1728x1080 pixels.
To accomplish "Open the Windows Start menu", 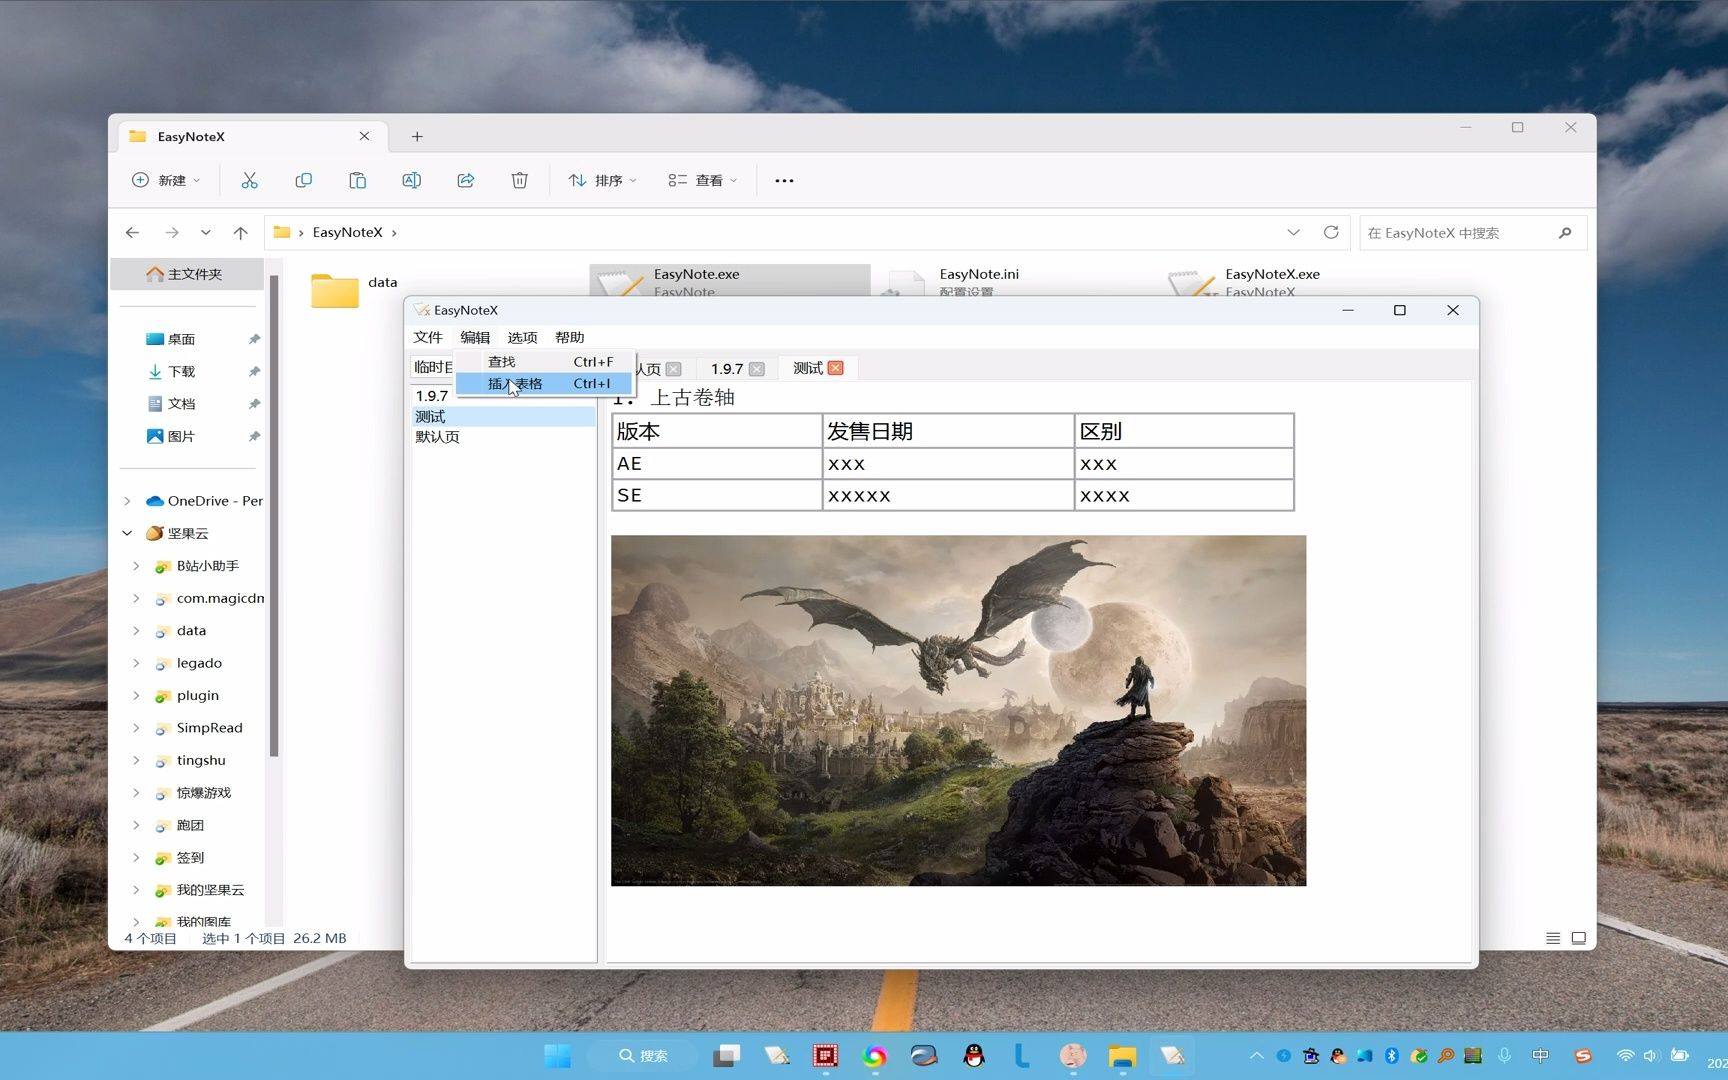I will coord(557,1055).
